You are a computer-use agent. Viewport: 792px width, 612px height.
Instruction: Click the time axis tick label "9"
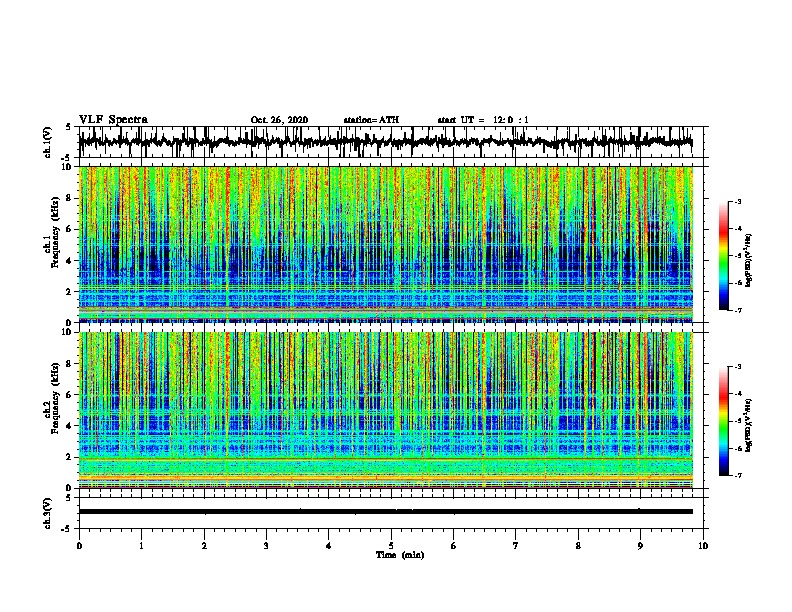640,546
